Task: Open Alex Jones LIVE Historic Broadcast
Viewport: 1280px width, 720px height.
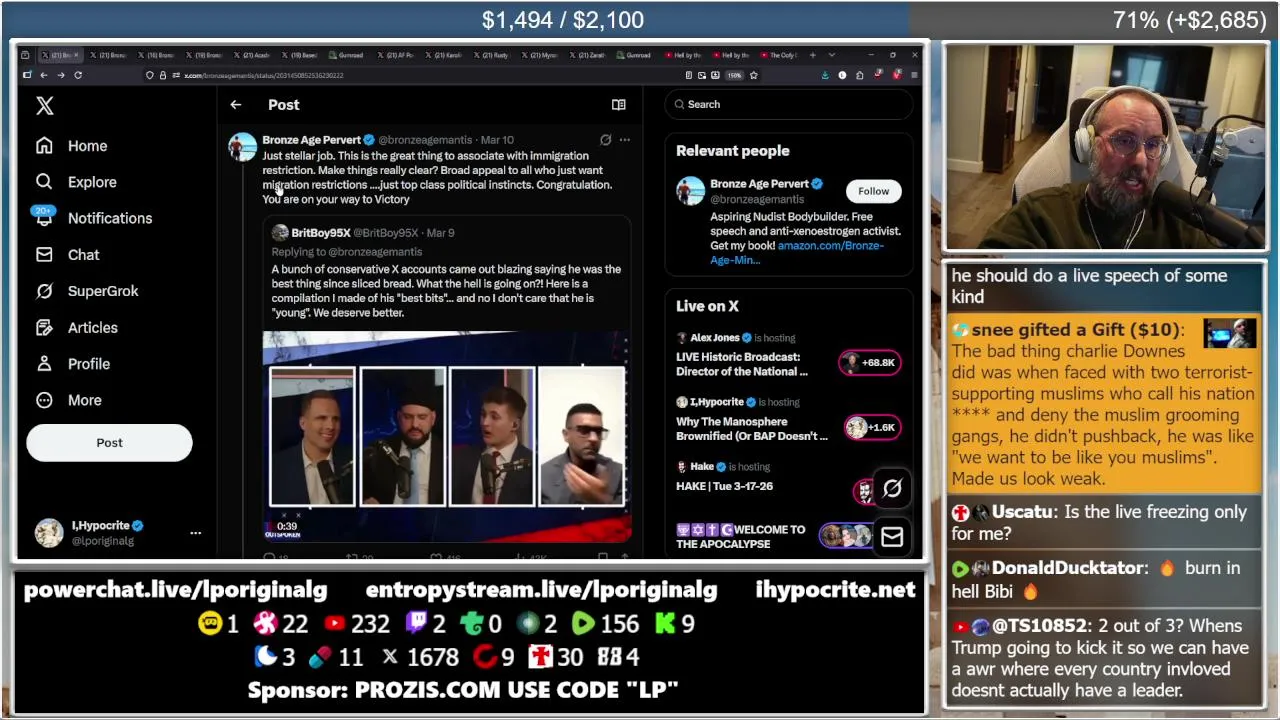Action: click(x=742, y=364)
